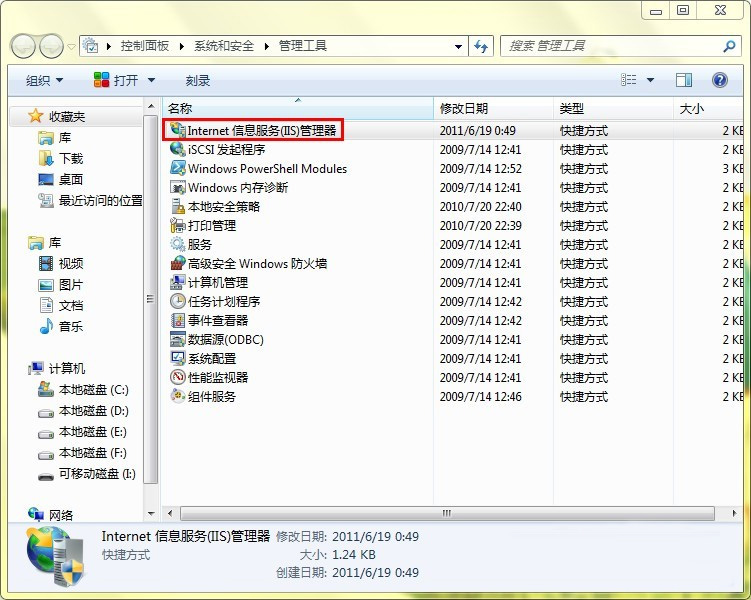Screen dimensions: 751x600
Task: Click the 搜索 管理工具 search field
Action: [x=610, y=46]
